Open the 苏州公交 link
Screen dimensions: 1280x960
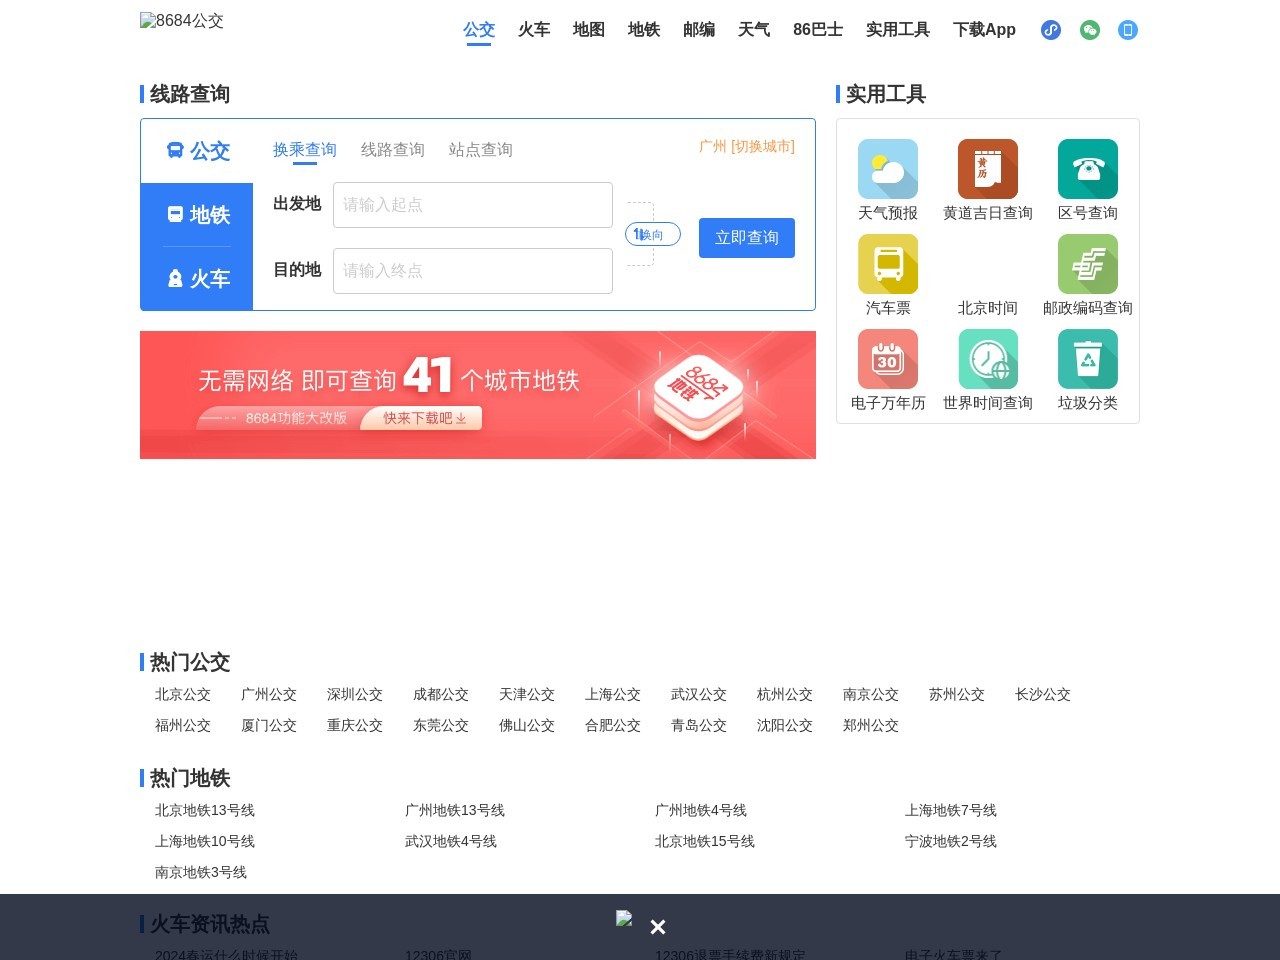coord(957,694)
